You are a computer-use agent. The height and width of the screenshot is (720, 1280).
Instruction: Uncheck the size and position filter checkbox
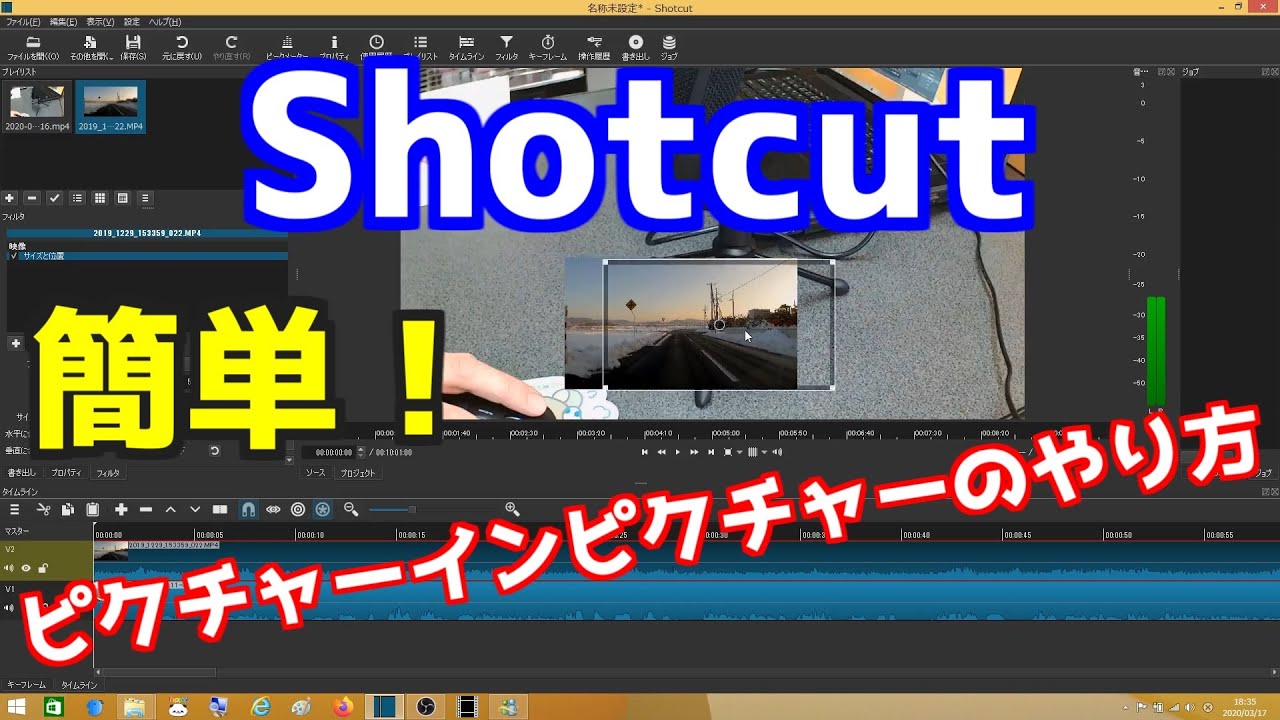(x=14, y=256)
